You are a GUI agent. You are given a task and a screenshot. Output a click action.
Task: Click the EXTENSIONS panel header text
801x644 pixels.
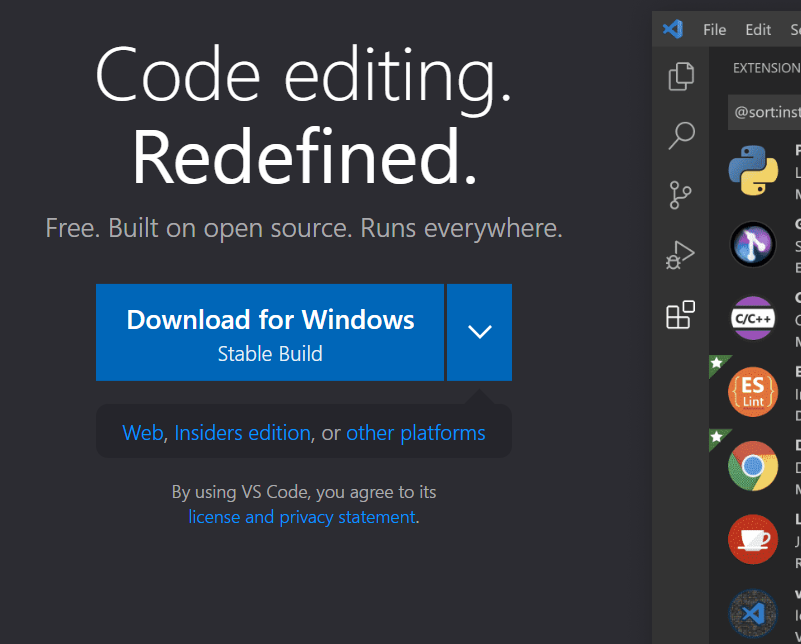point(767,68)
